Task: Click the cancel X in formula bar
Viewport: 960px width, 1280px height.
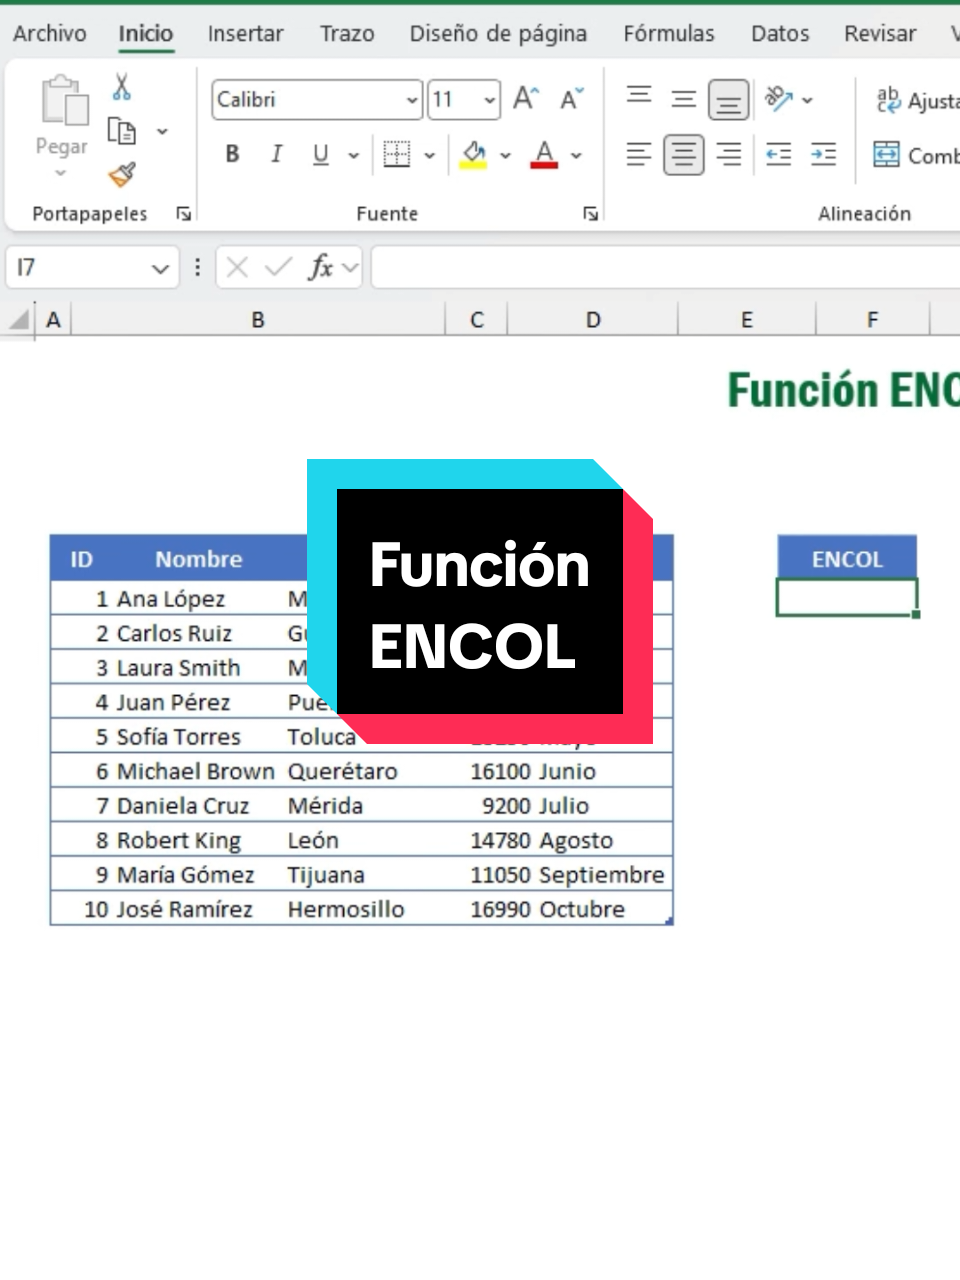Action: click(237, 267)
